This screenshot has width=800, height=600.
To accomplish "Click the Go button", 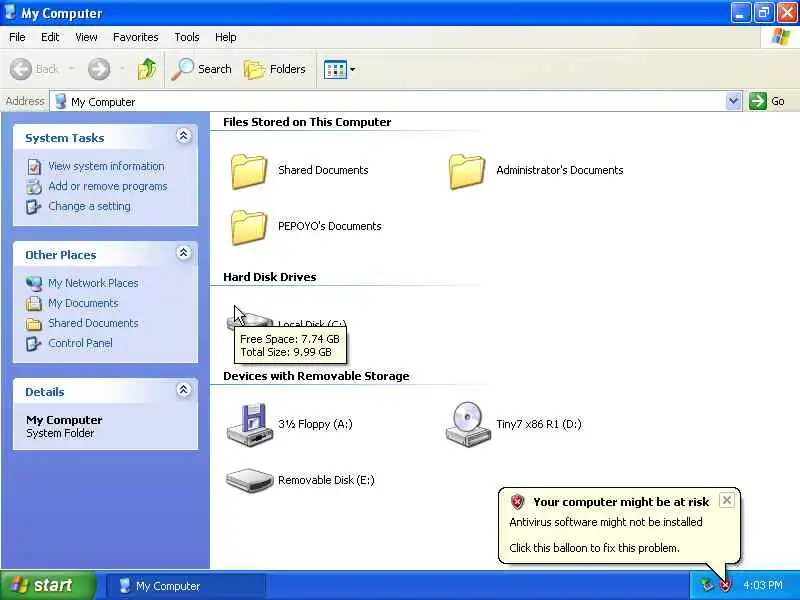I will pos(767,101).
